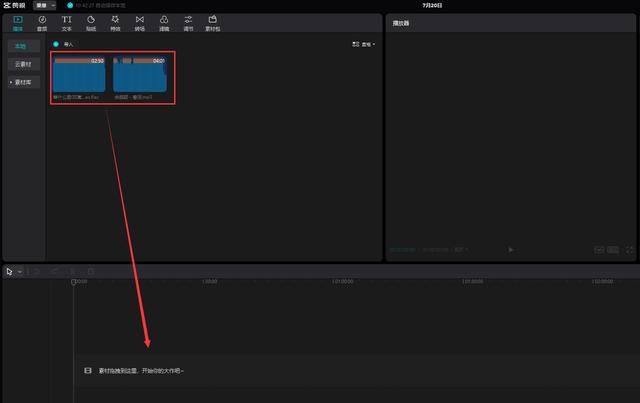Image resolution: width=640 pixels, height=403 pixels.
Task: Open the player zoom-to-fit dropdown
Action: 461,249
